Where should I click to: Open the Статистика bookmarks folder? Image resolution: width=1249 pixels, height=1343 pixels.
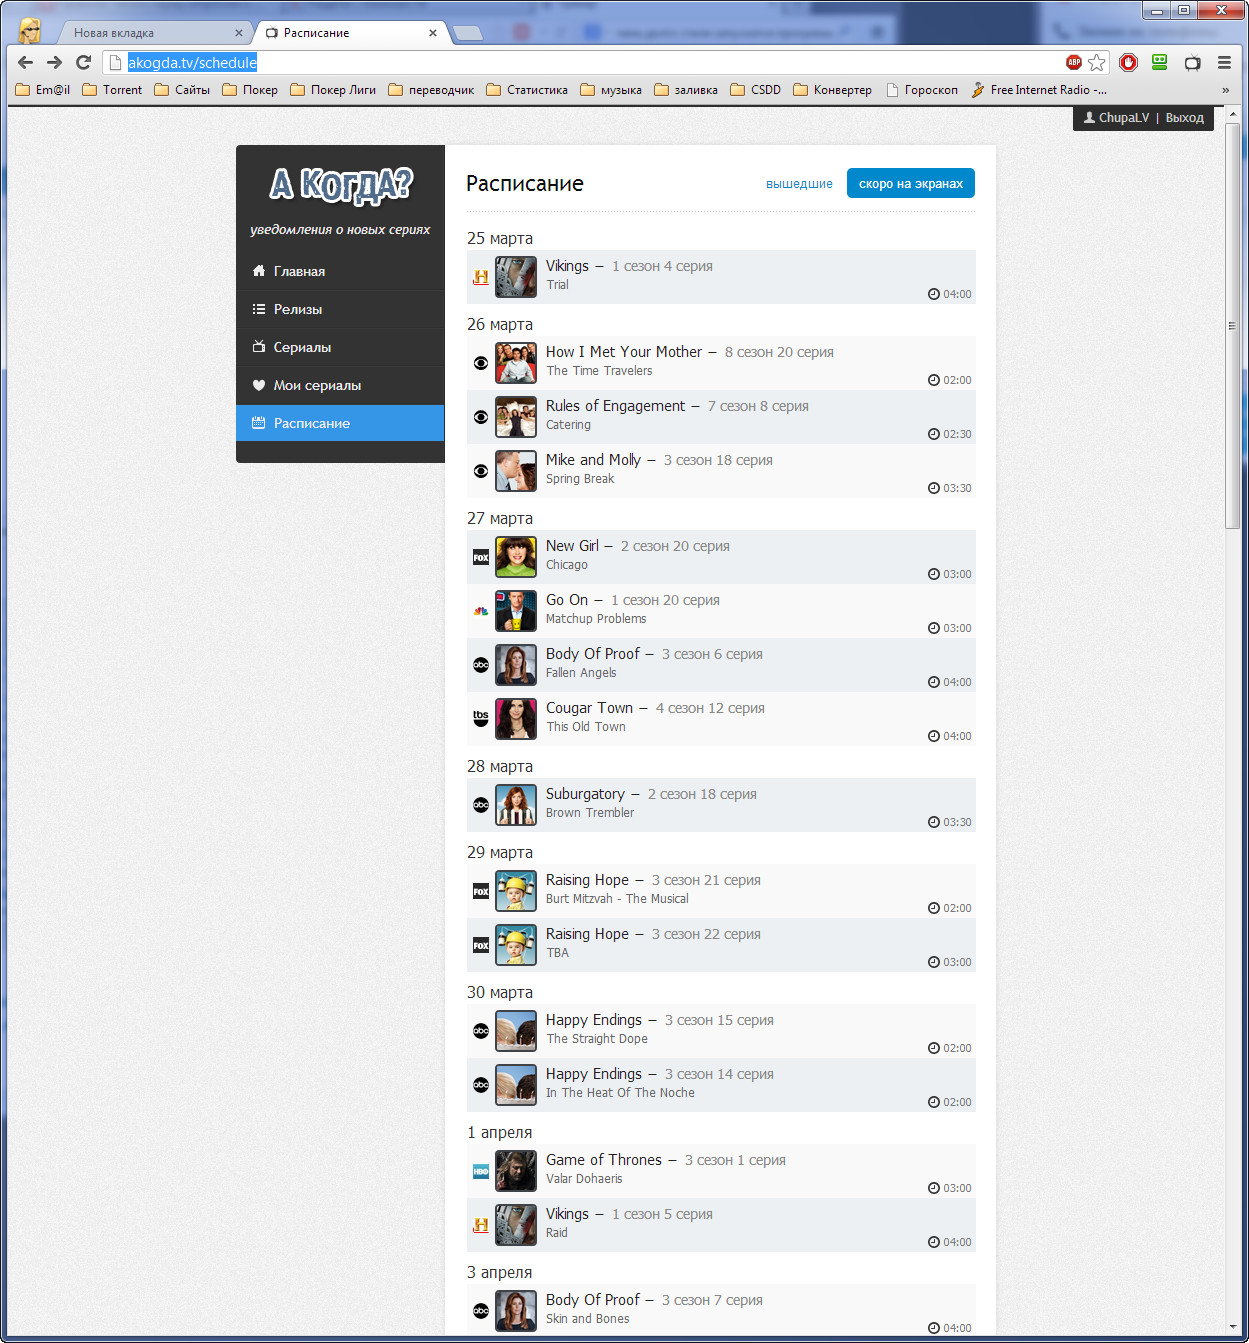(x=527, y=90)
